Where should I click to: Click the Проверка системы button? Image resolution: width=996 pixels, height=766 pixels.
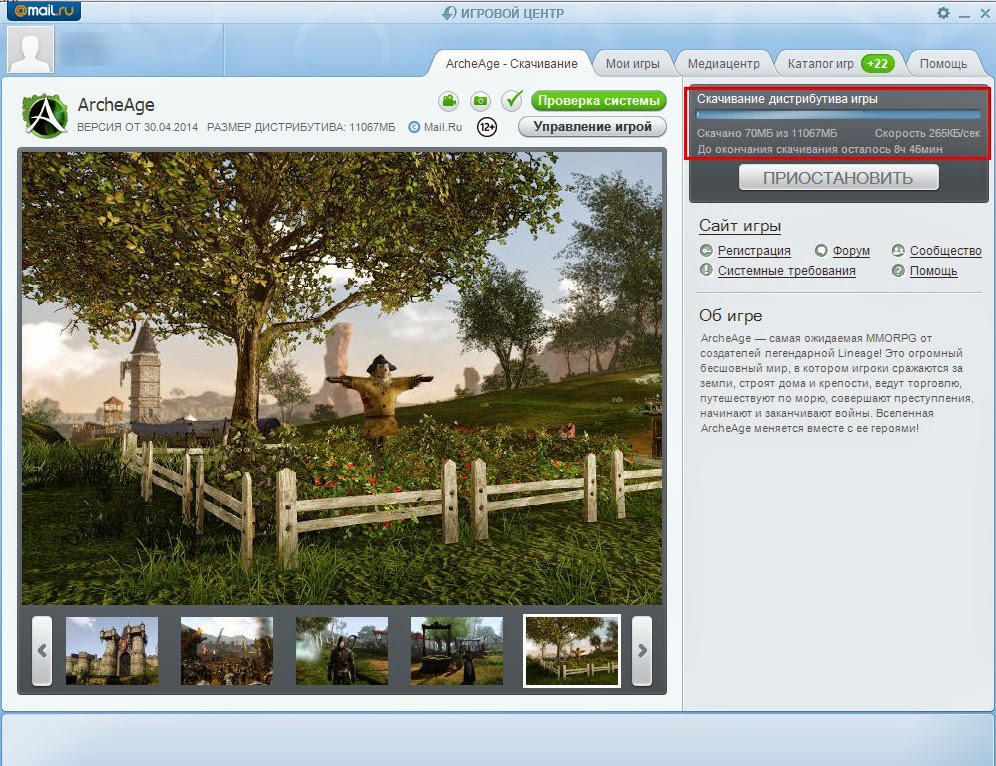point(598,100)
